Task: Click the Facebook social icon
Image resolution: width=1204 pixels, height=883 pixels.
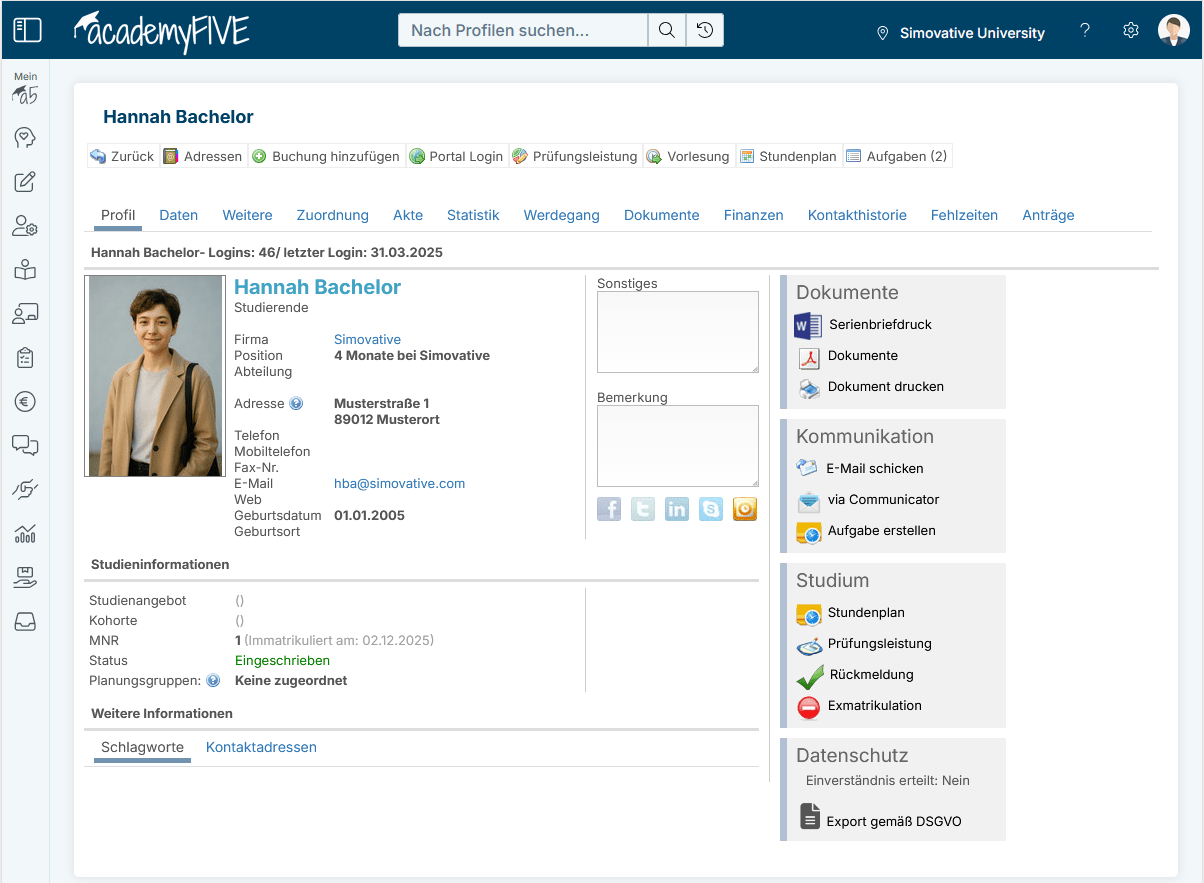Action: tap(609, 509)
